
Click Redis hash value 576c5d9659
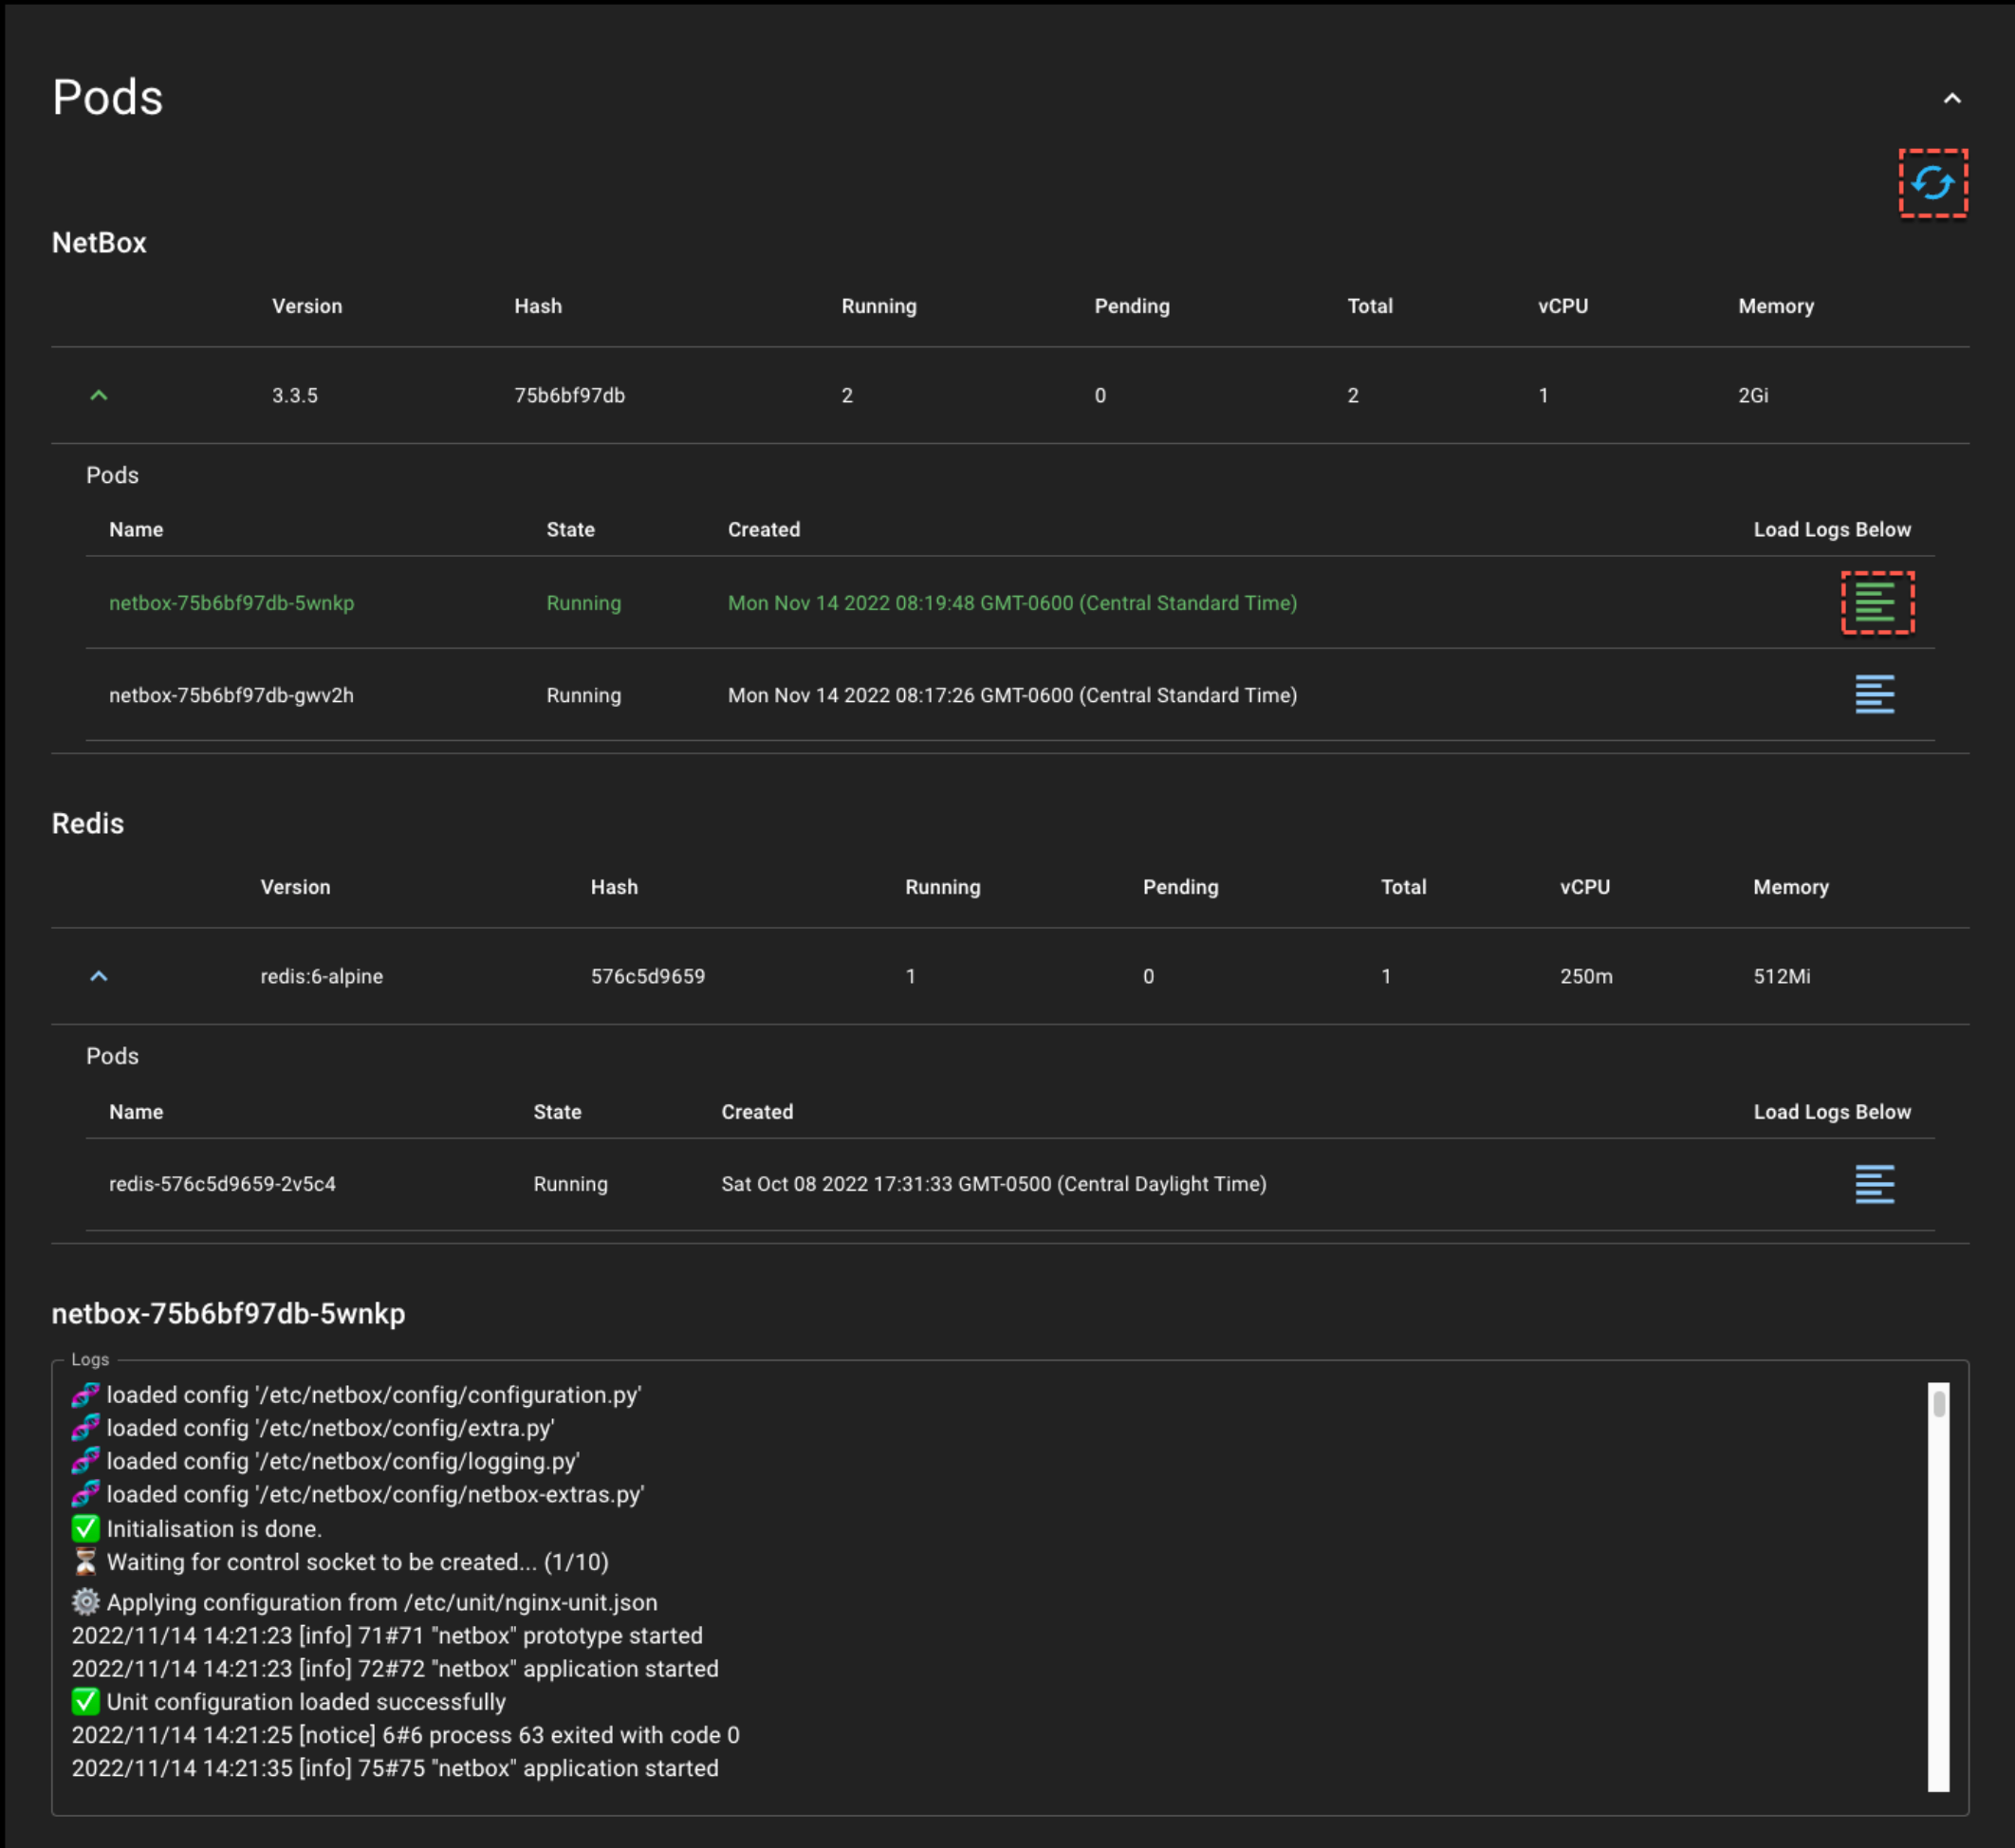tap(647, 976)
